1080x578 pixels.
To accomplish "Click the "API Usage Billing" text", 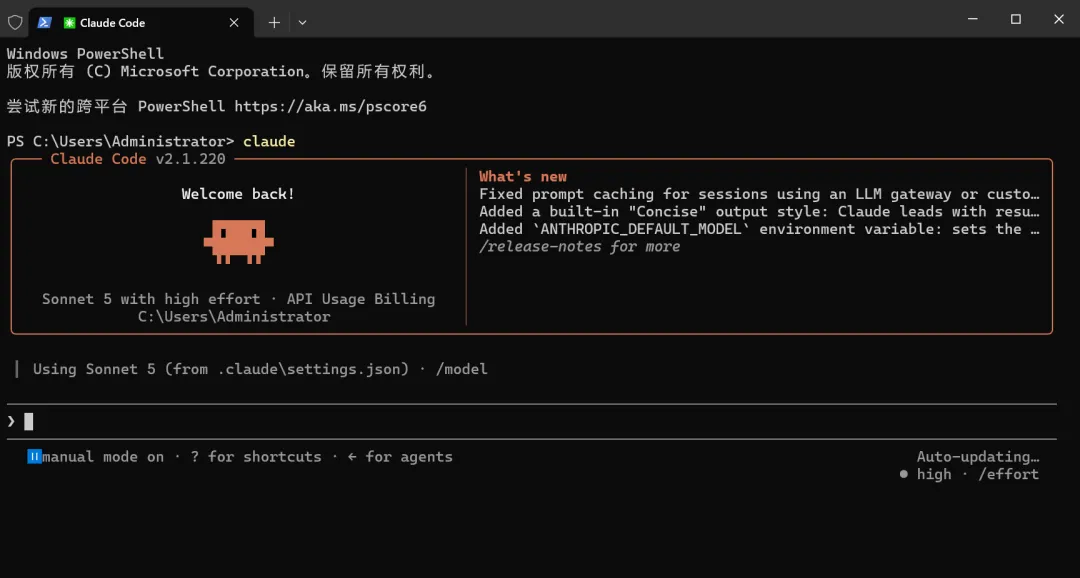I will [361, 299].
